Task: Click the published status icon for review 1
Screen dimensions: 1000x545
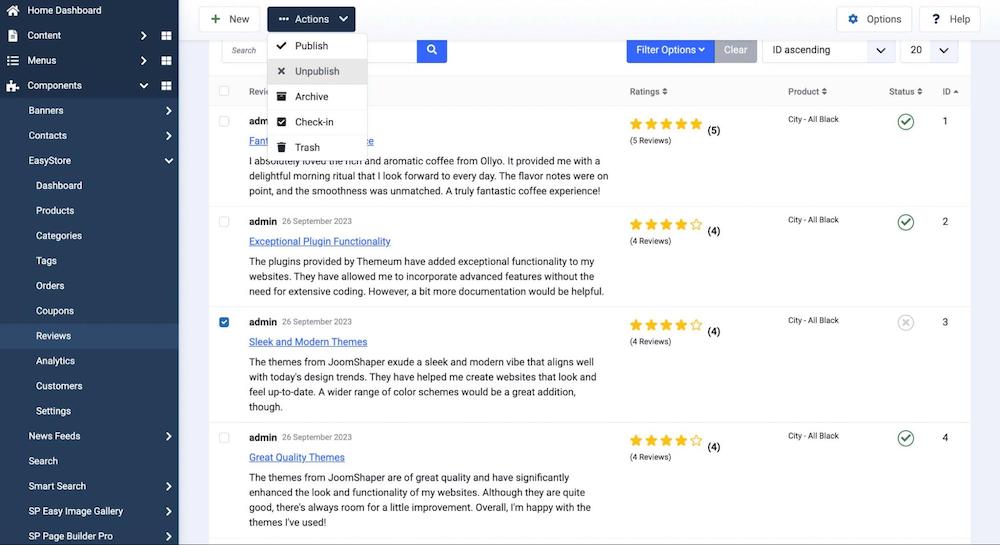Action: coord(905,122)
